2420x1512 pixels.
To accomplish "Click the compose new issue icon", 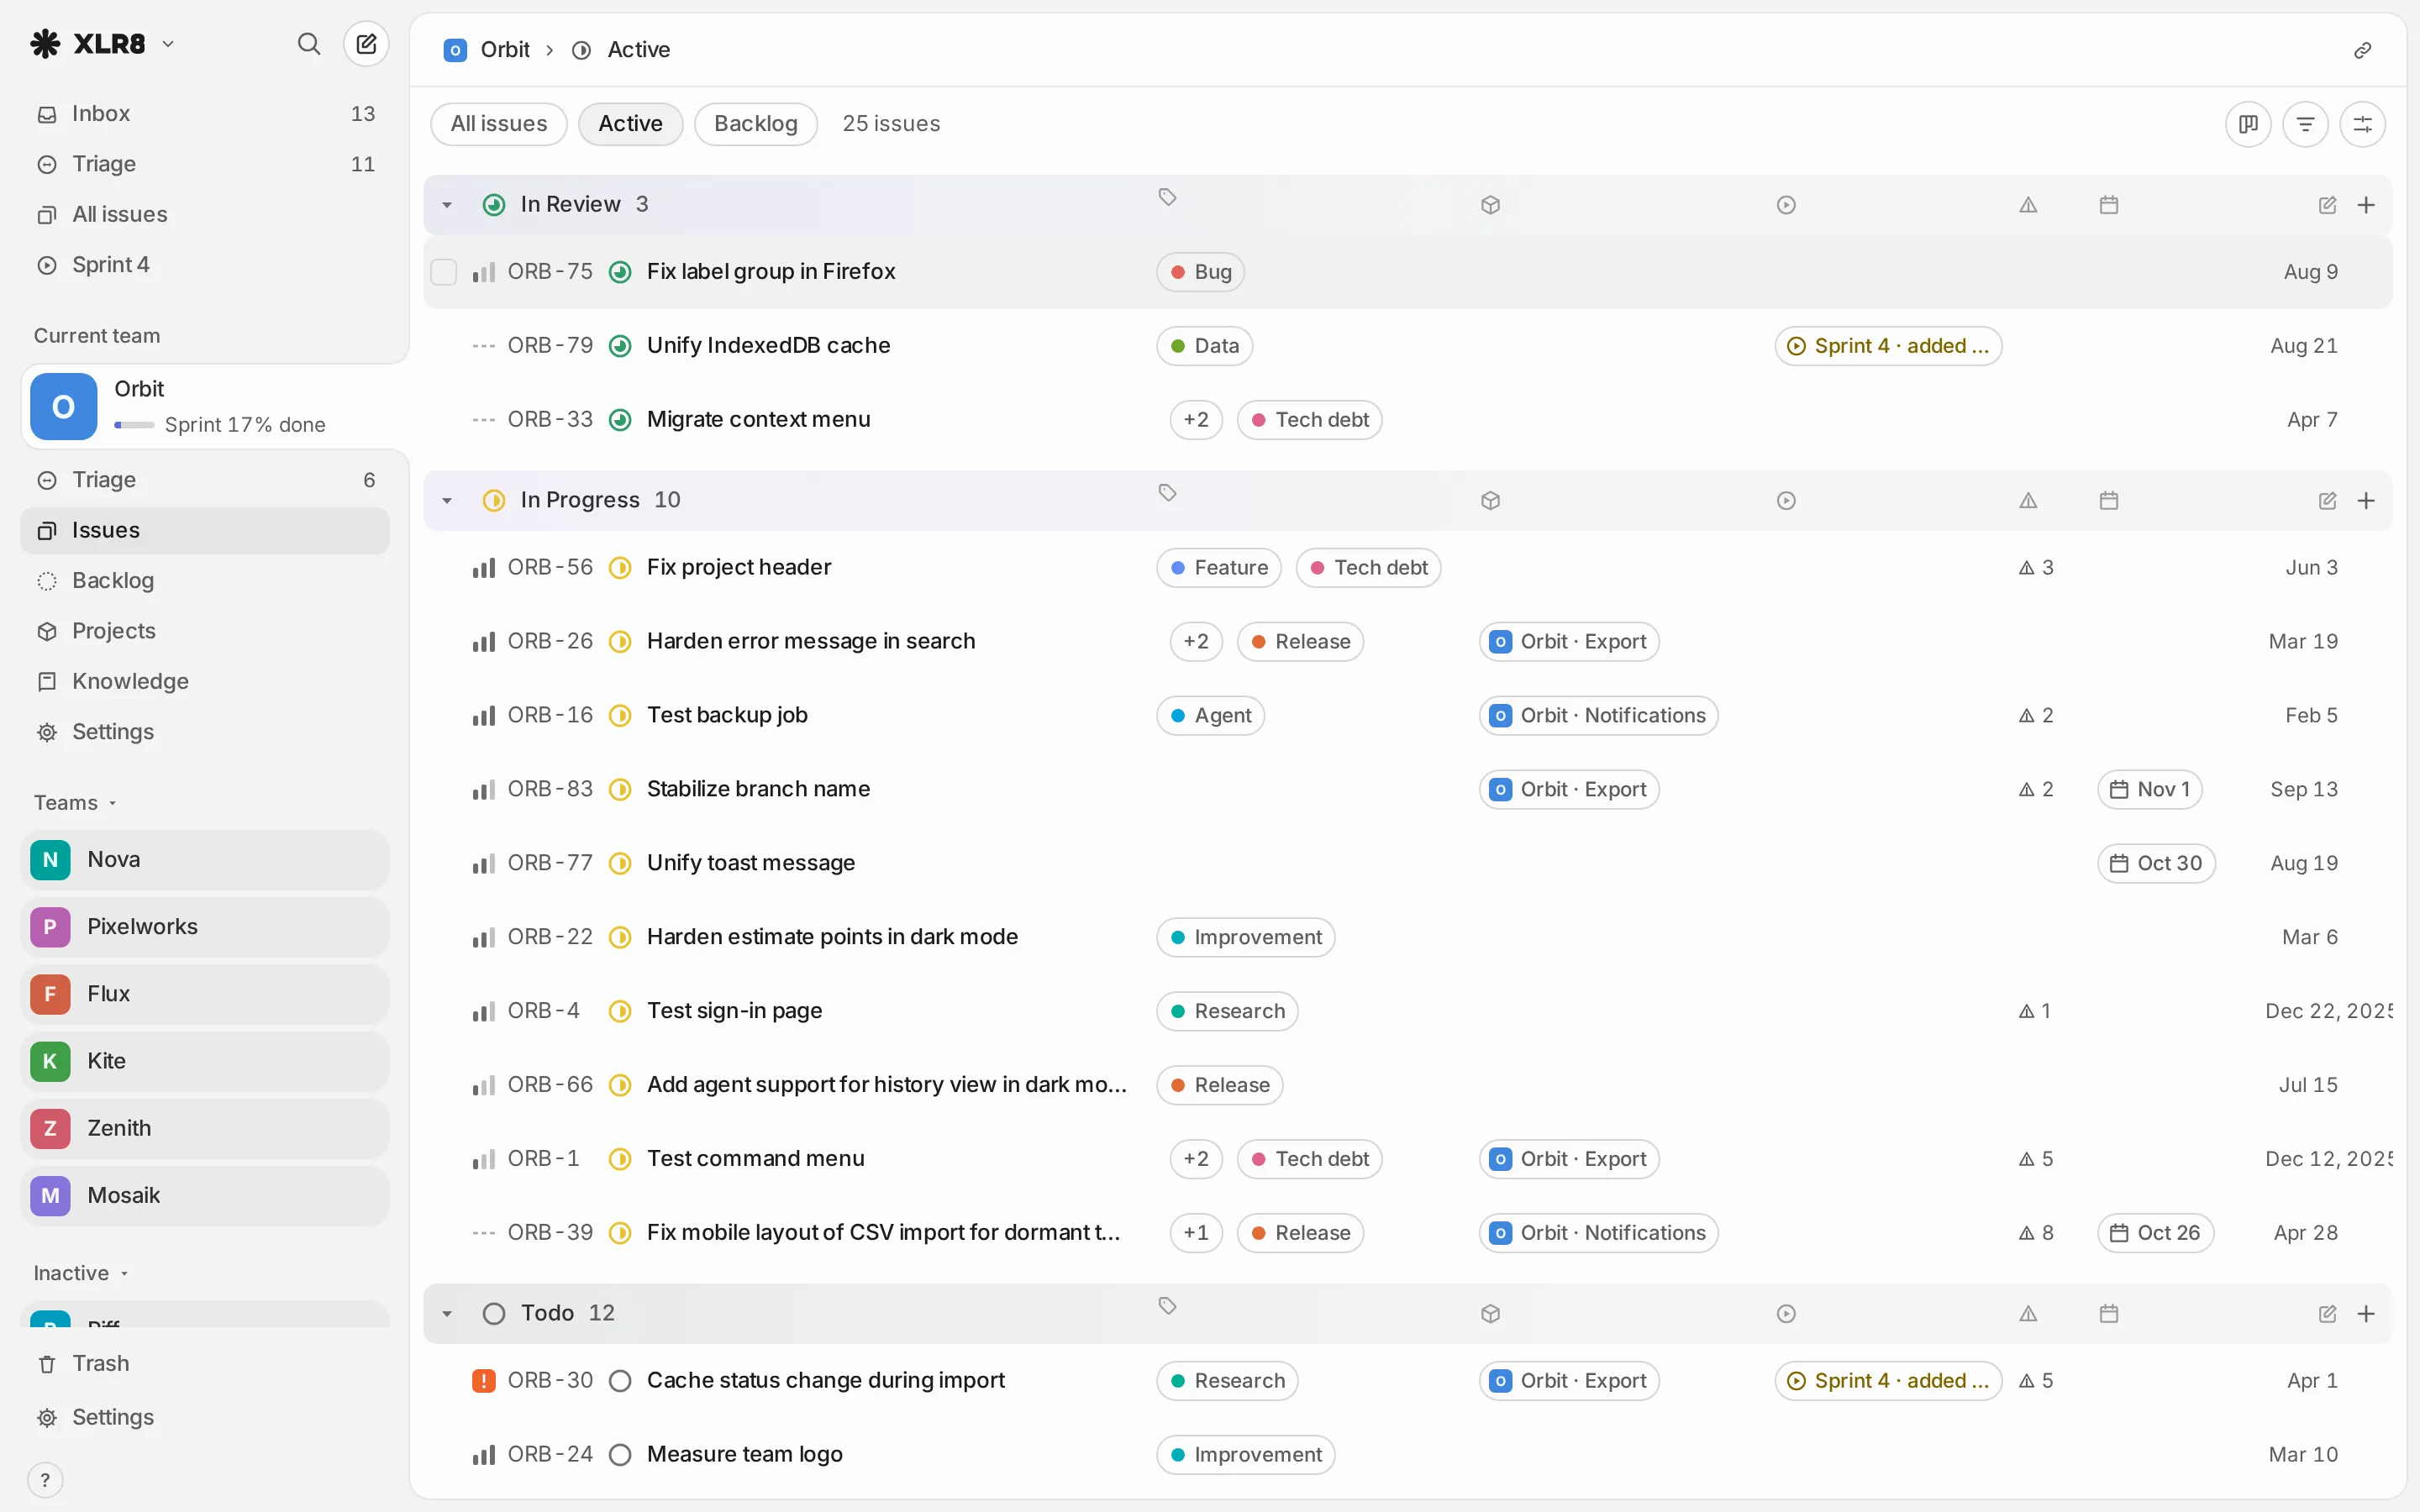I will (366, 44).
